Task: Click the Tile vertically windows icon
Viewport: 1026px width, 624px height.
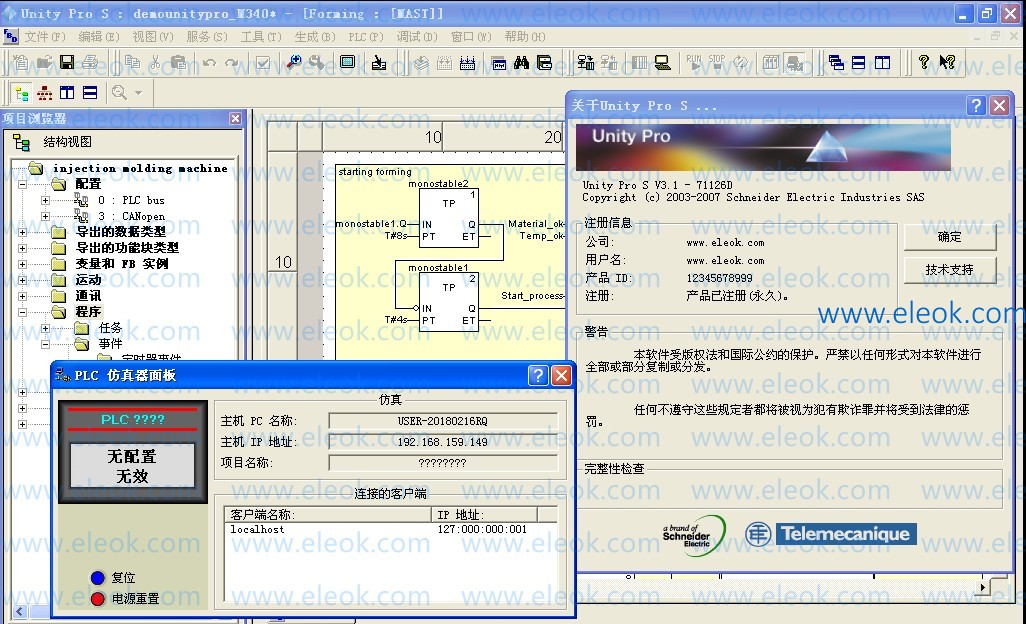Action: 883,62
